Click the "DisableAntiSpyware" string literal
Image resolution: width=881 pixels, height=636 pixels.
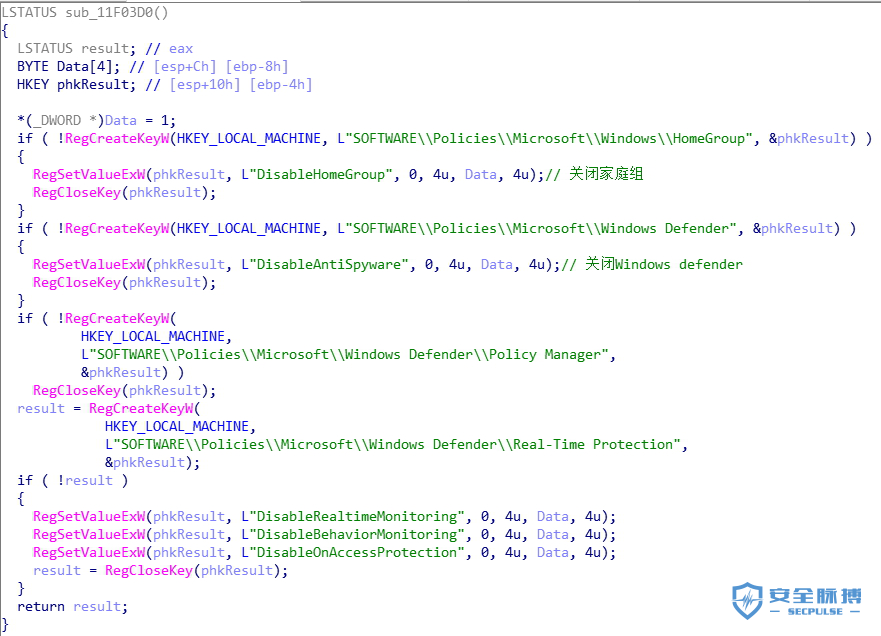point(325,264)
